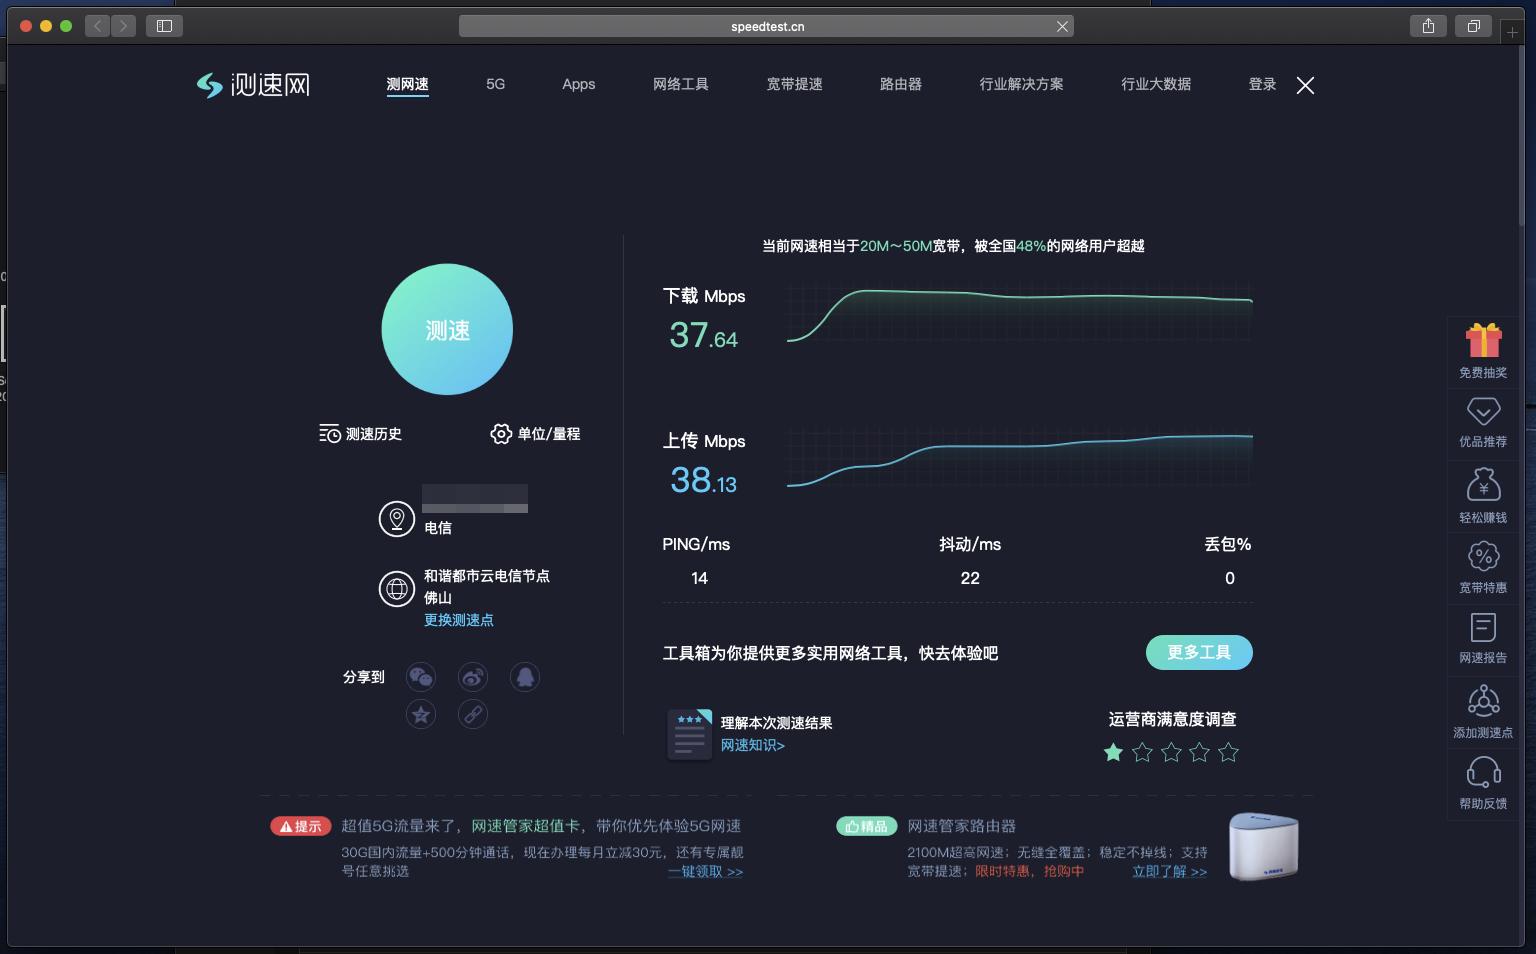Click the WeChat share icon
This screenshot has height=954, width=1536.
(421, 677)
